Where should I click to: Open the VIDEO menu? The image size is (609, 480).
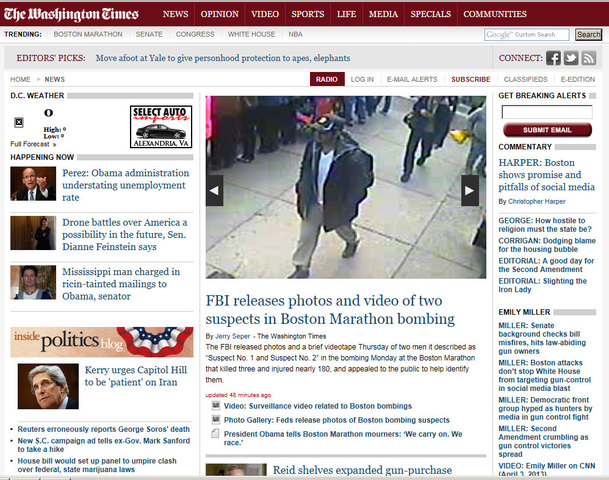point(265,14)
